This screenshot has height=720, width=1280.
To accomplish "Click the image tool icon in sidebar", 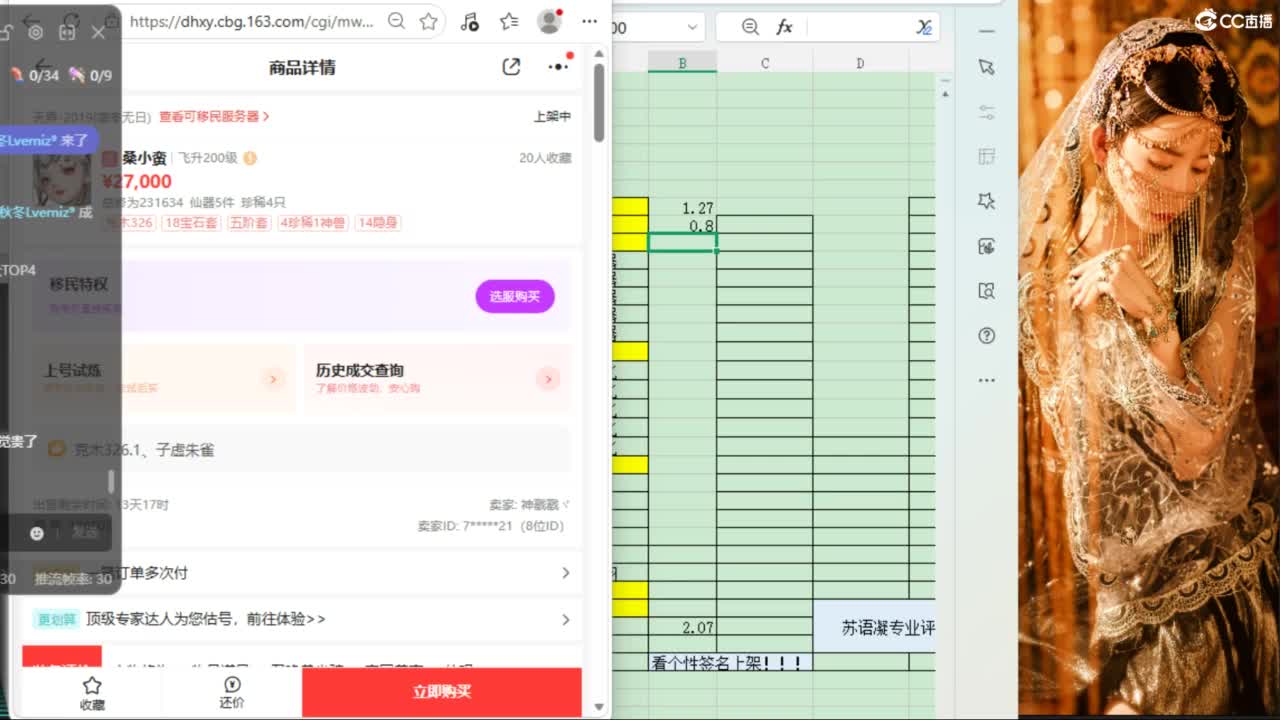I will coord(987,247).
